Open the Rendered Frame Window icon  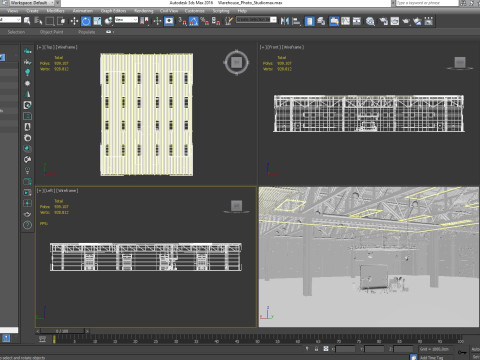[x=395, y=21]
